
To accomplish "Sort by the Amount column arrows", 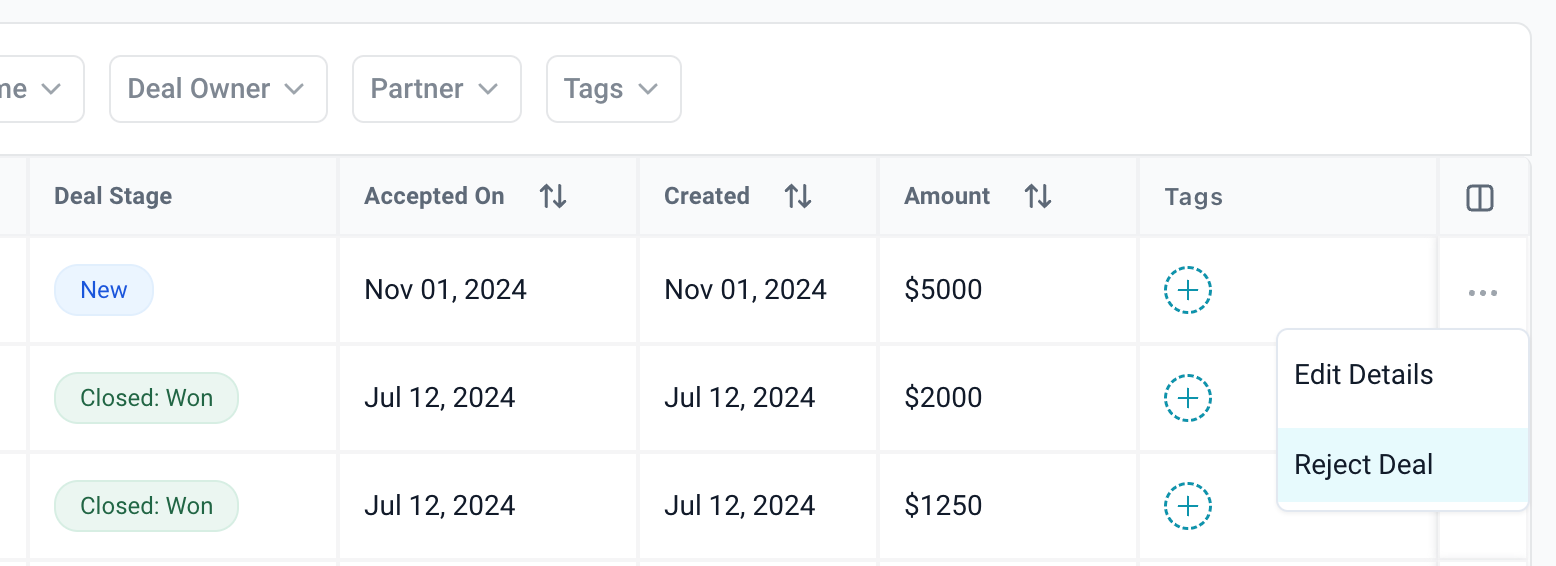I will pyautogui.click(x=1038, y=197).
